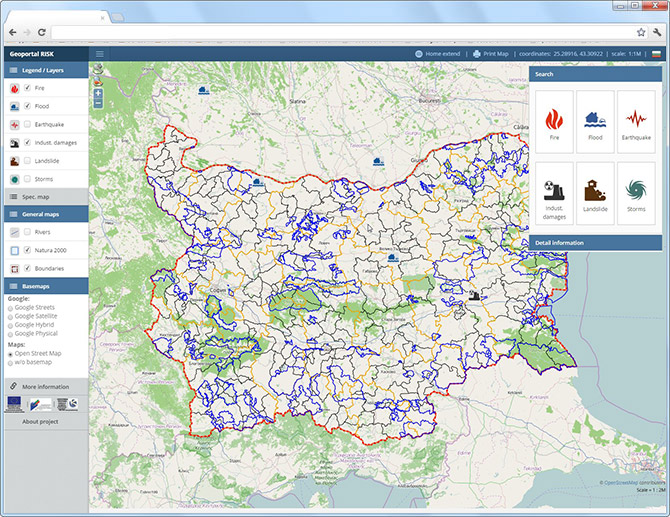
Task: Uncheck the Indust. damages checkbox
Action: 27,142
